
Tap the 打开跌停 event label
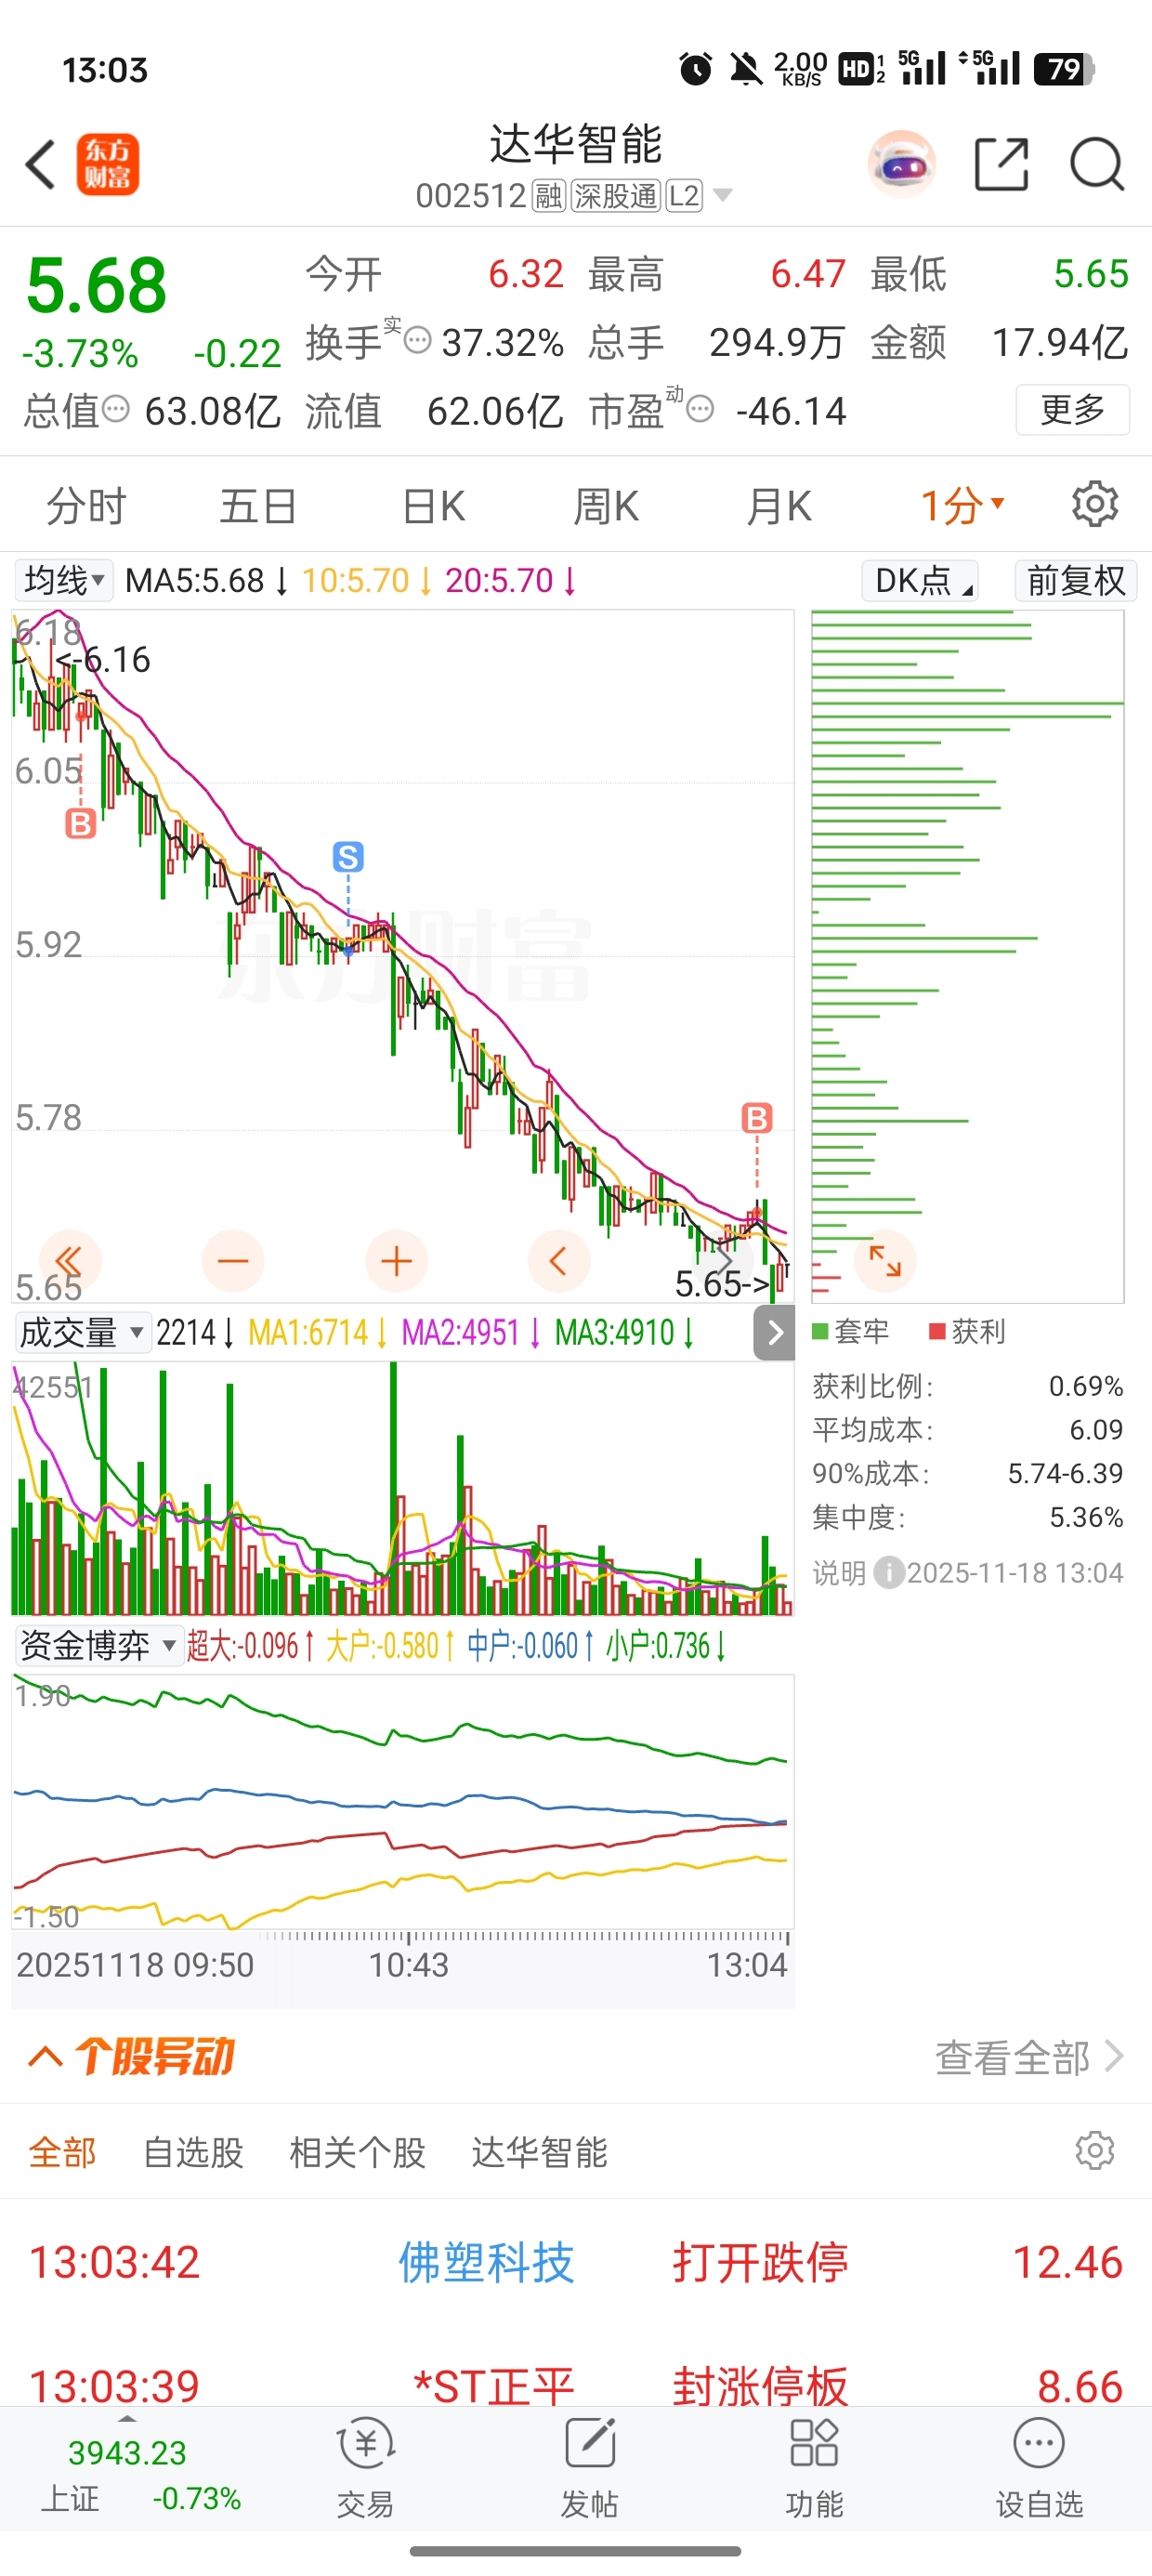click(x=760, y=2262)
